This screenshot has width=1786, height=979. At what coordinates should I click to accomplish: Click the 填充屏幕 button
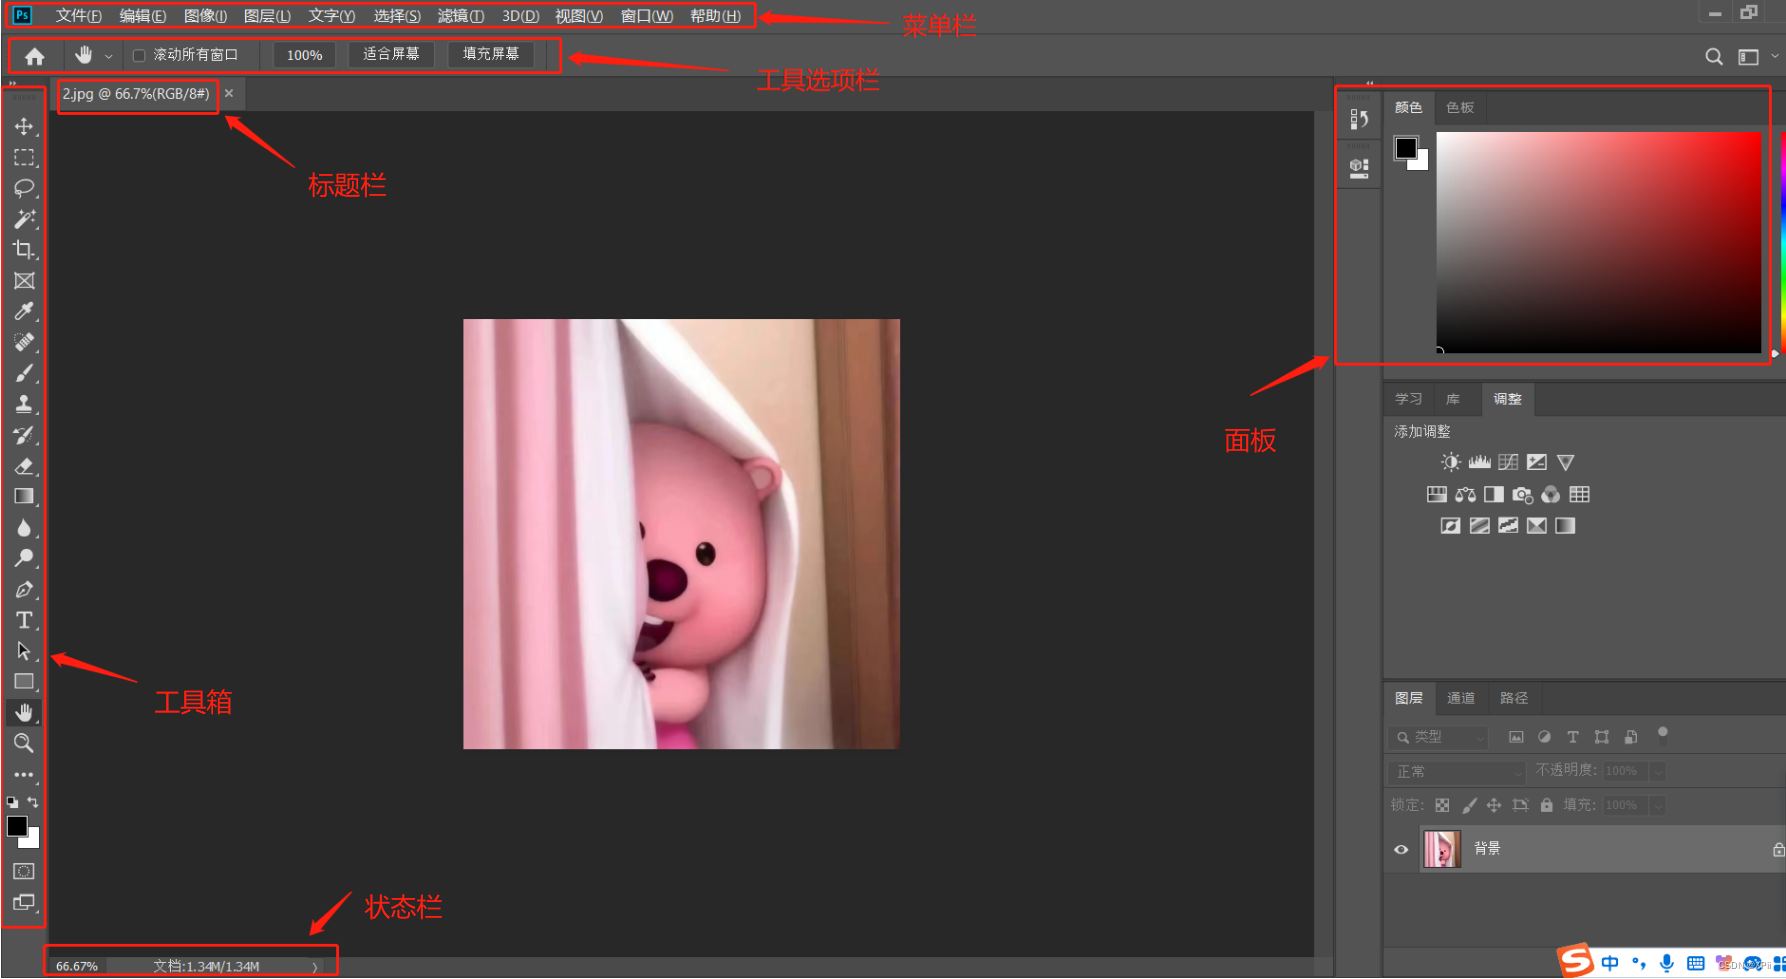tap(491, 54)
